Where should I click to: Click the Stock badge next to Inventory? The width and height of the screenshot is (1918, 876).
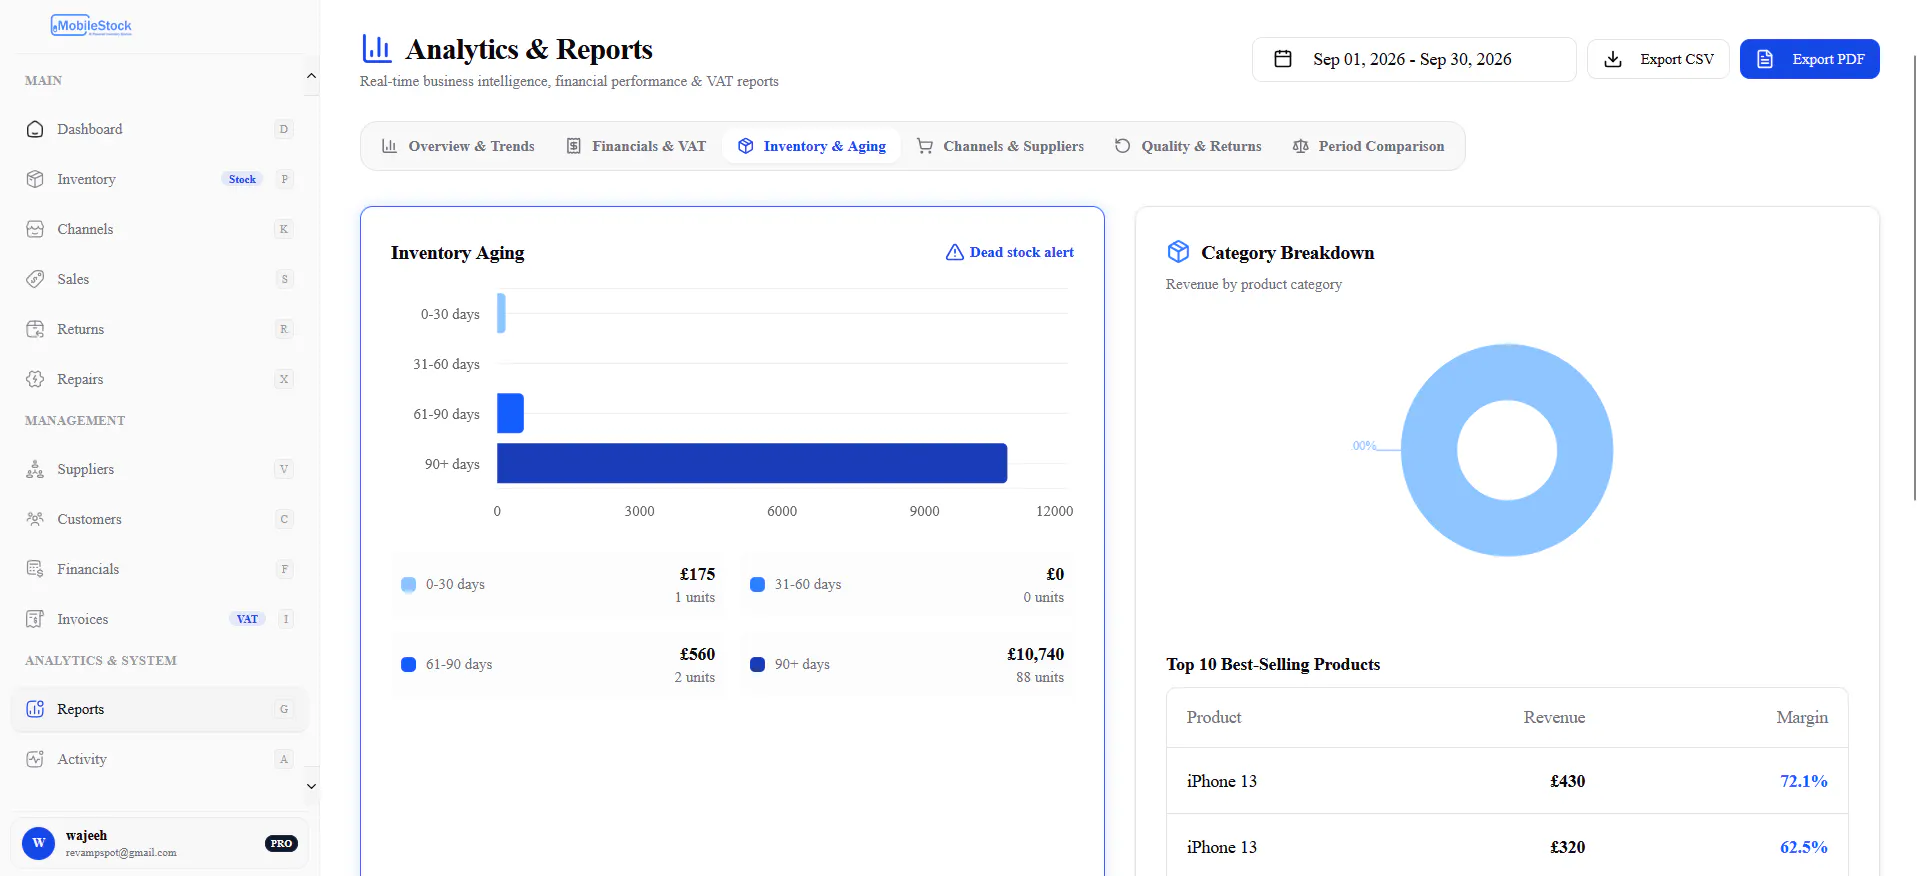click(x=242, y=179)
